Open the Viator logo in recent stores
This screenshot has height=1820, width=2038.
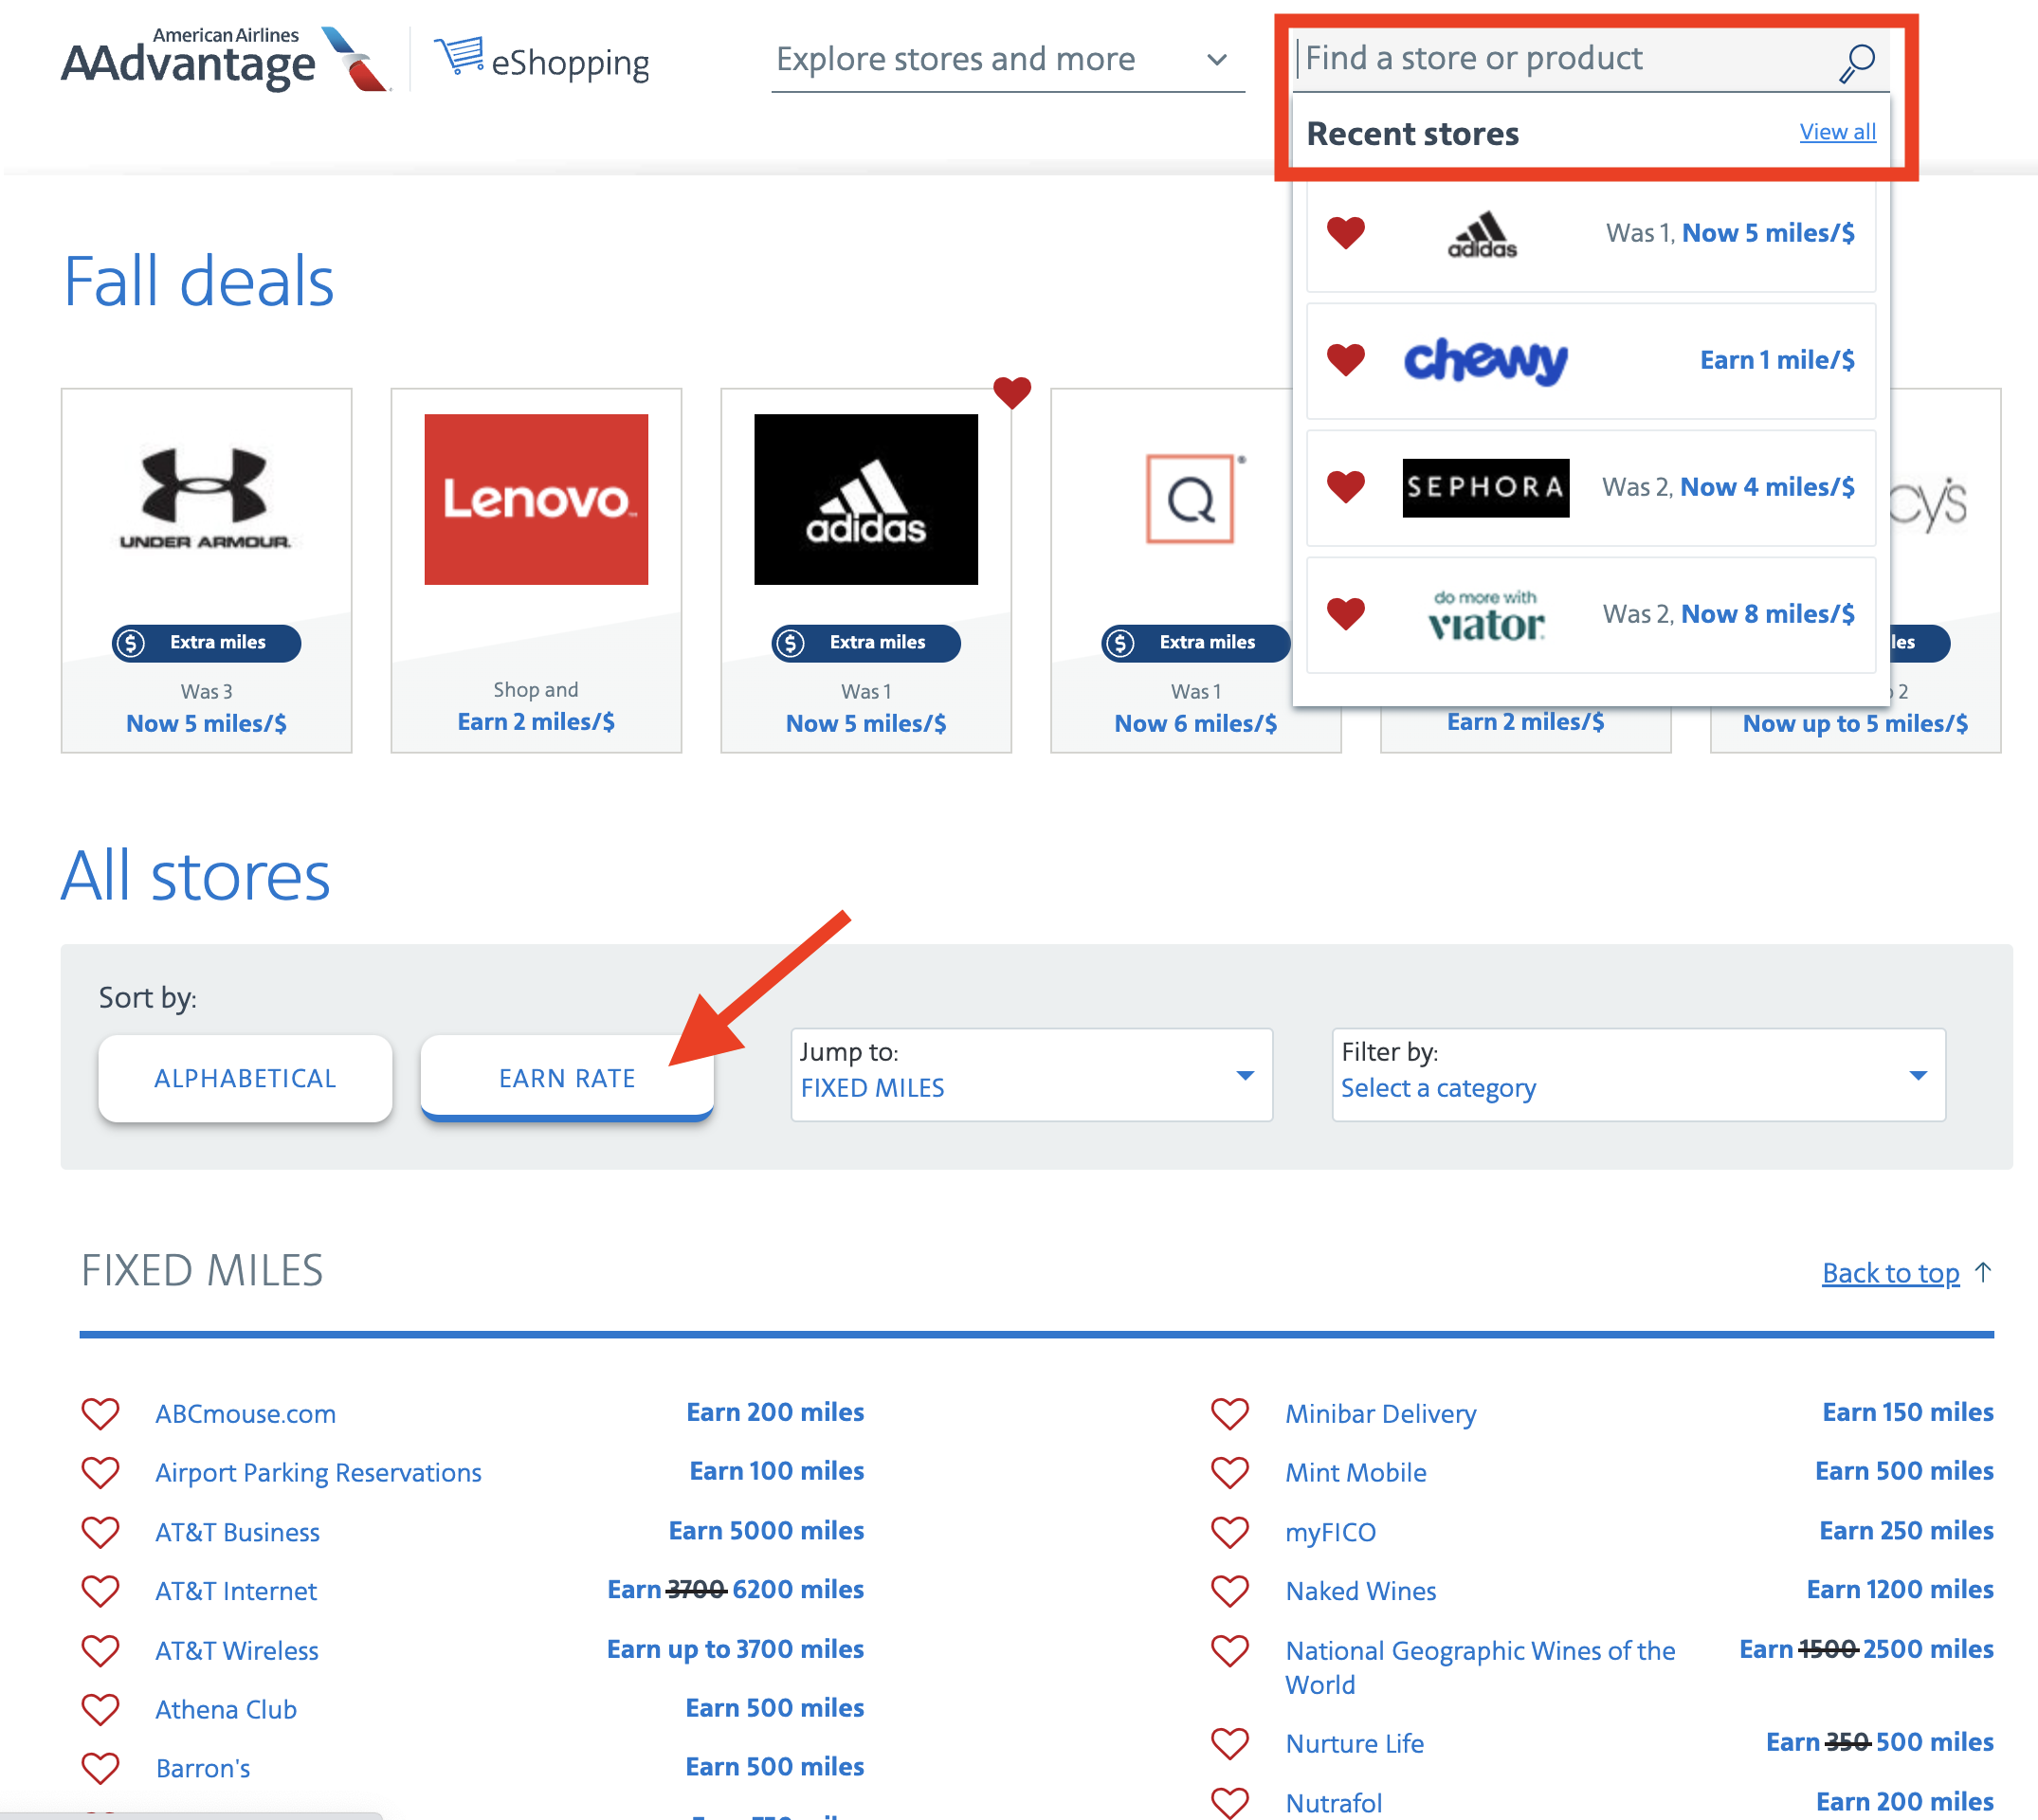(x=1486, y=615)
